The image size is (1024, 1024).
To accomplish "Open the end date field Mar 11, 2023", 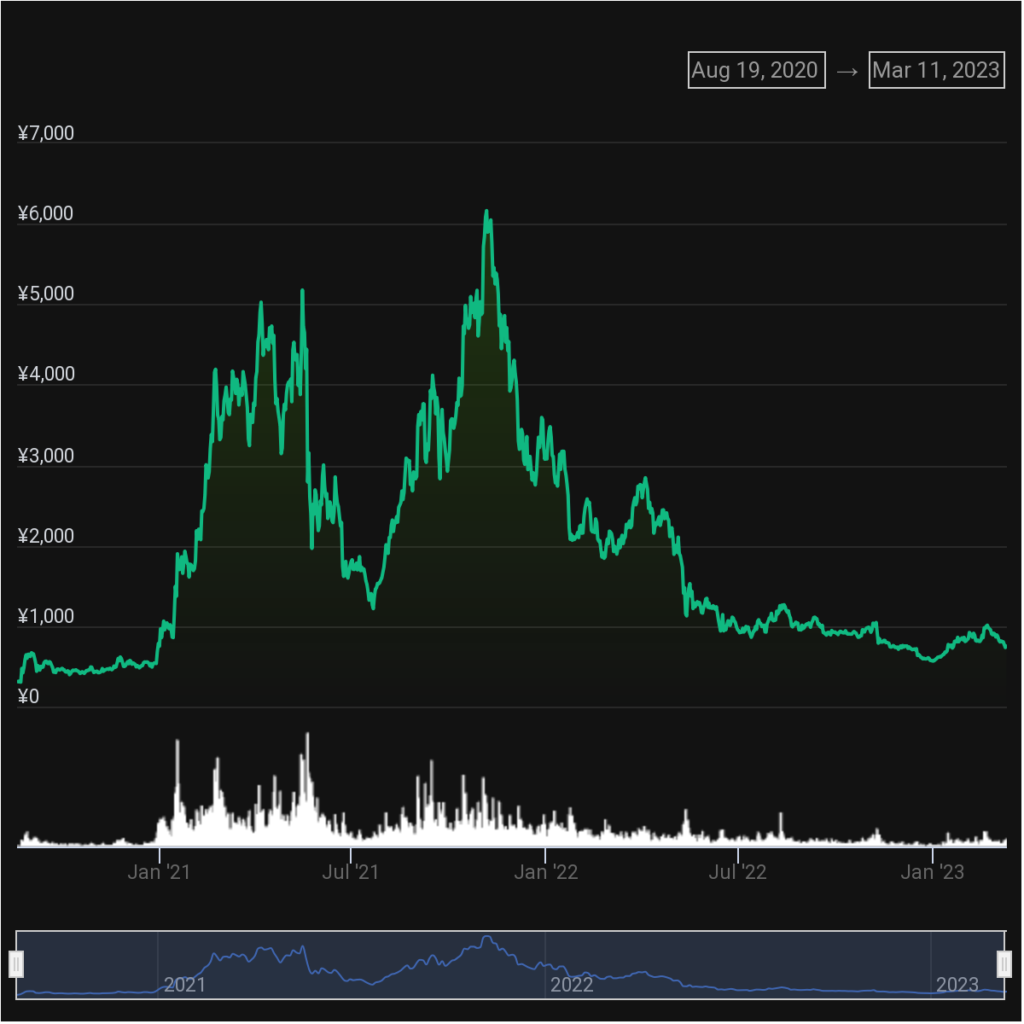I will [x=936, y=70].
